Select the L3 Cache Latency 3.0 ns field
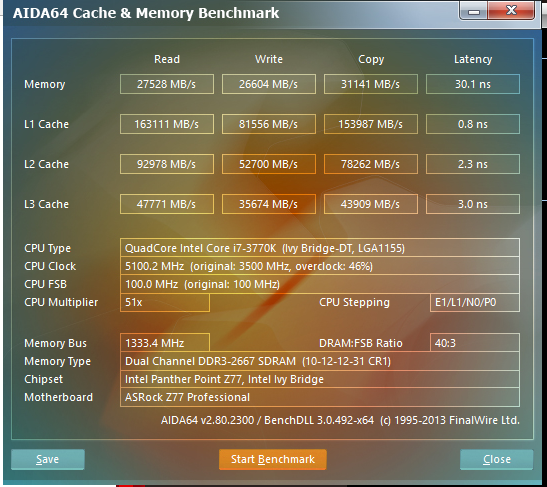Viewport: 547px width, 487px height. (473, 204)
